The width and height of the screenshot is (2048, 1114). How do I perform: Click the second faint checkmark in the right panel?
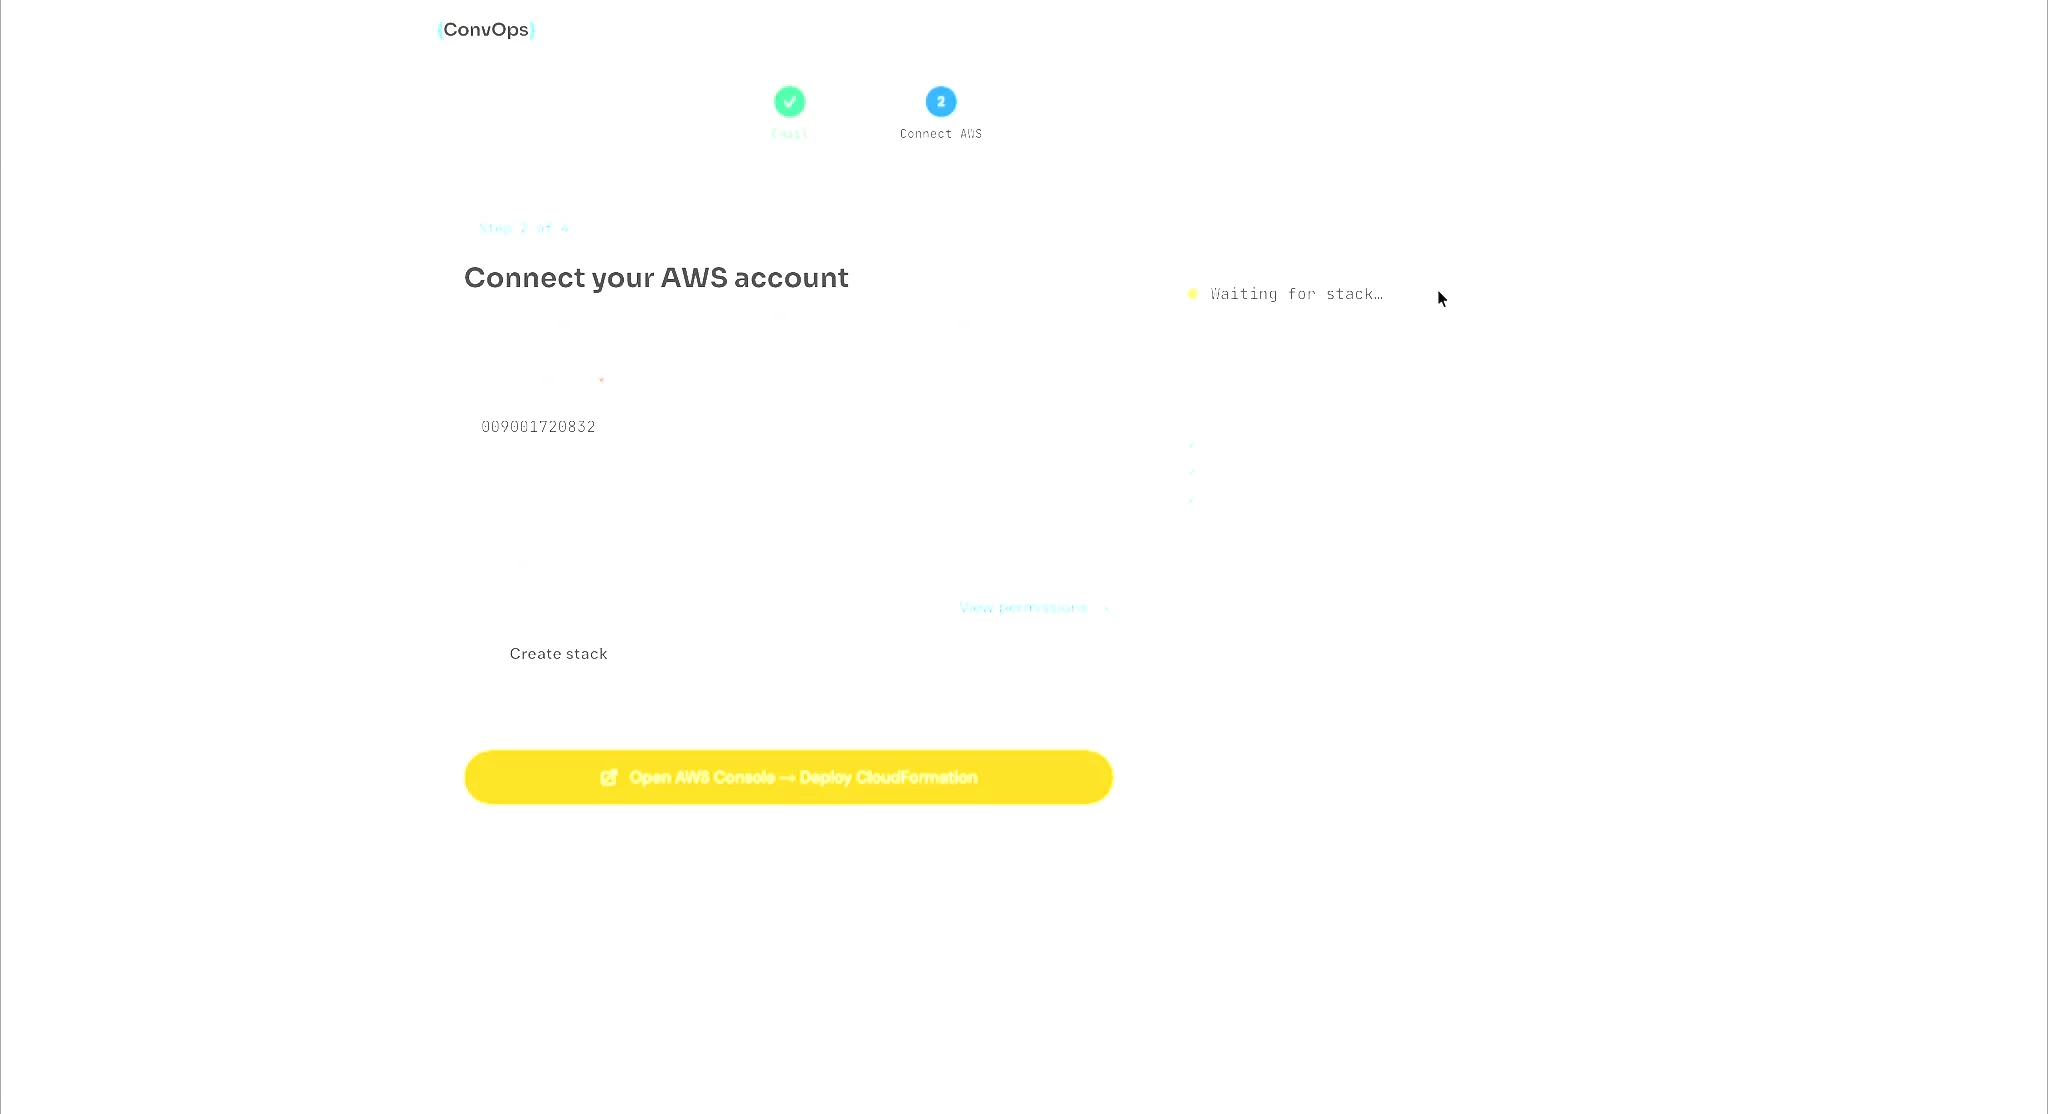pos(1192,472)
